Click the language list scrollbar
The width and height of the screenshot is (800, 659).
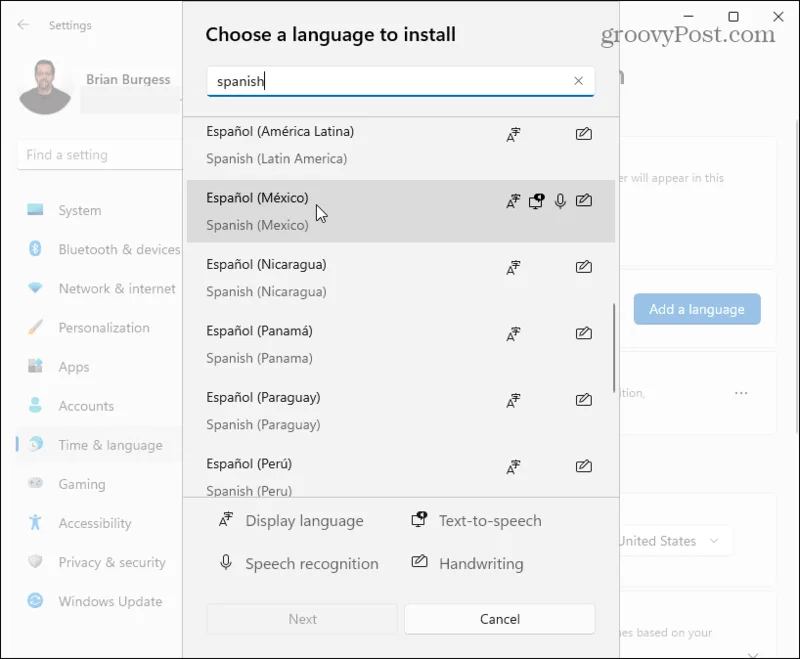pyautogui.click(x=614, y=348)
